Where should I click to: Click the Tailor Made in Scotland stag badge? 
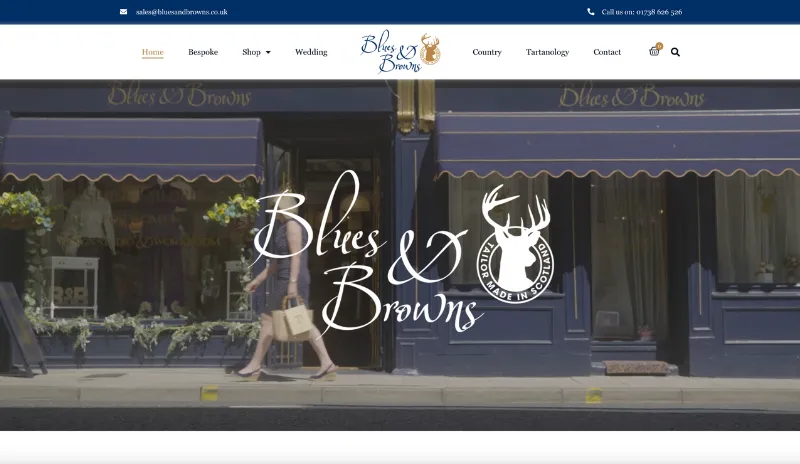click(515, 244)
